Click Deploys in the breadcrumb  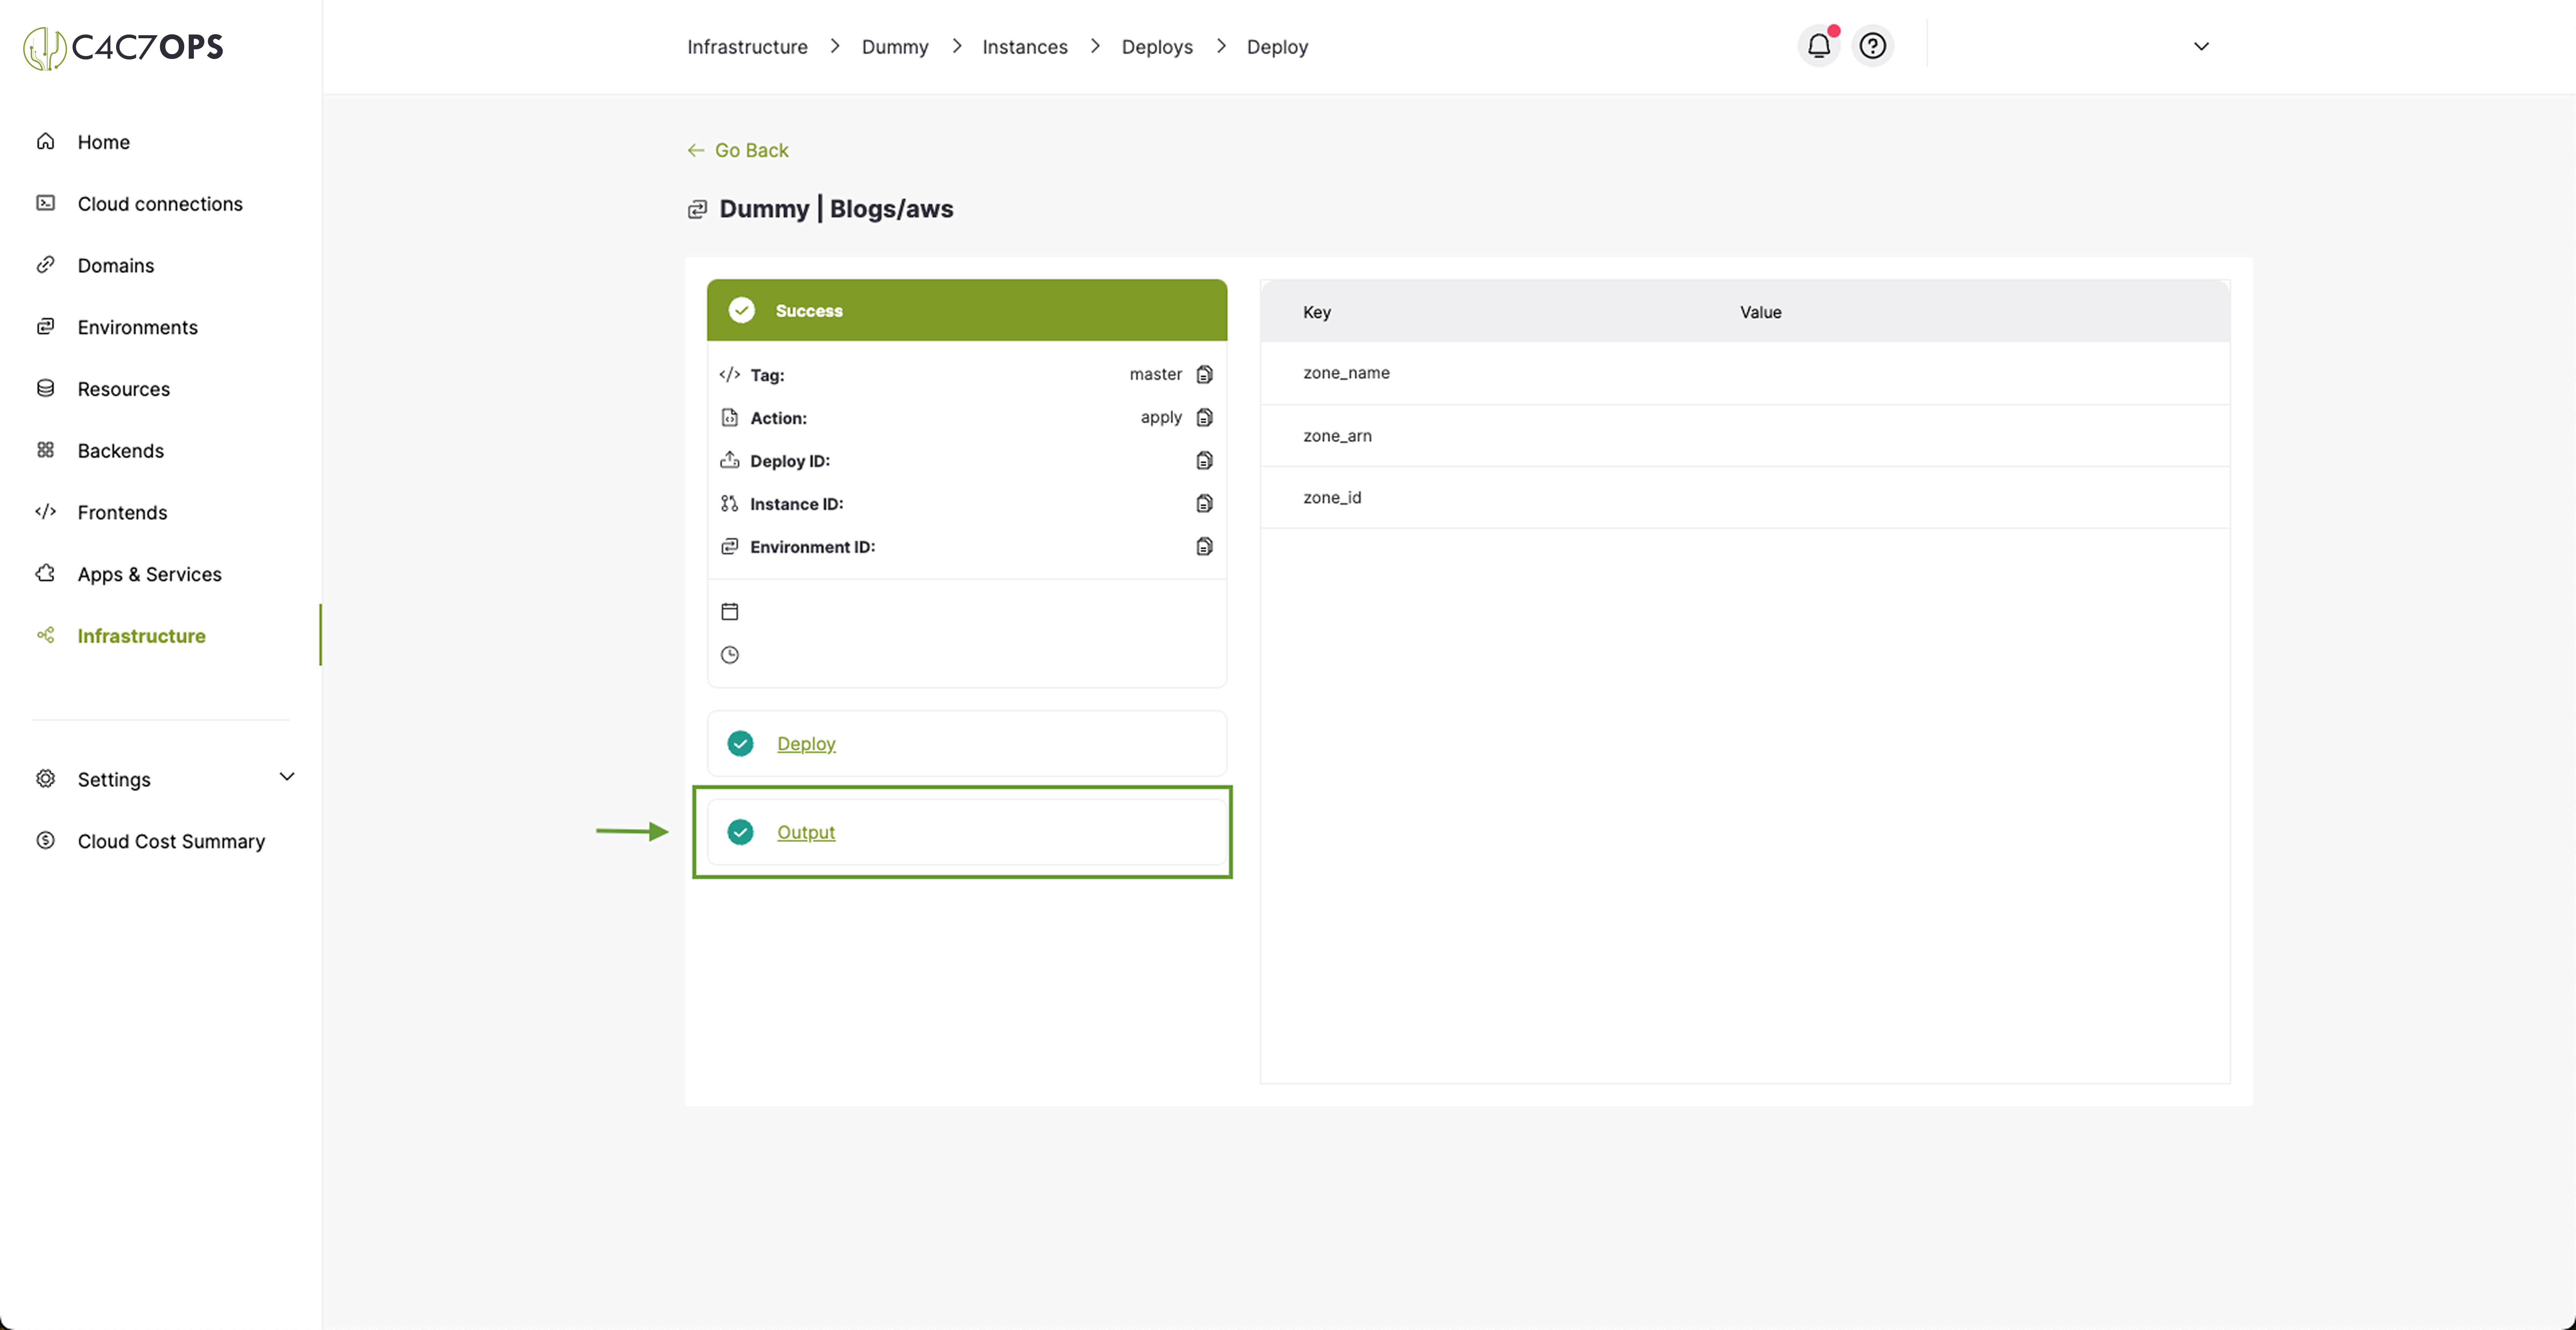coord(1157,47)
